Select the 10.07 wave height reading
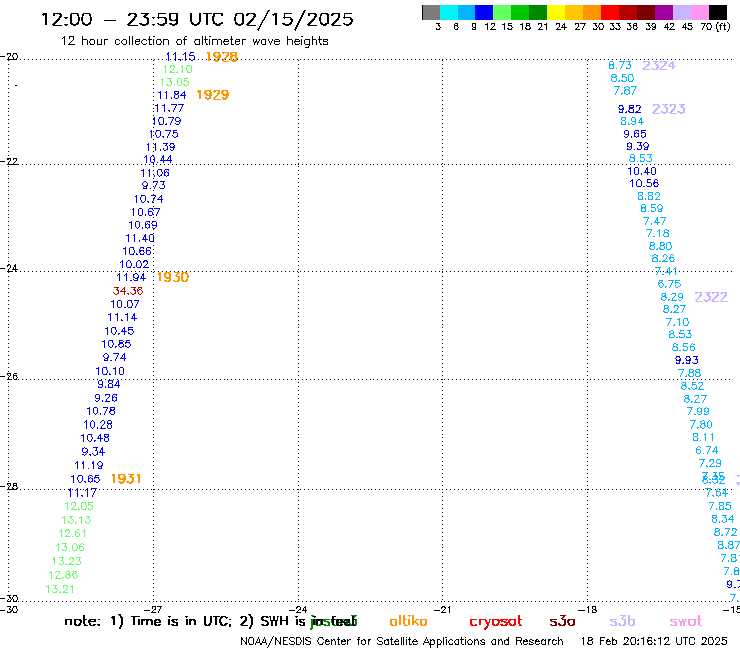 [125, 304]
